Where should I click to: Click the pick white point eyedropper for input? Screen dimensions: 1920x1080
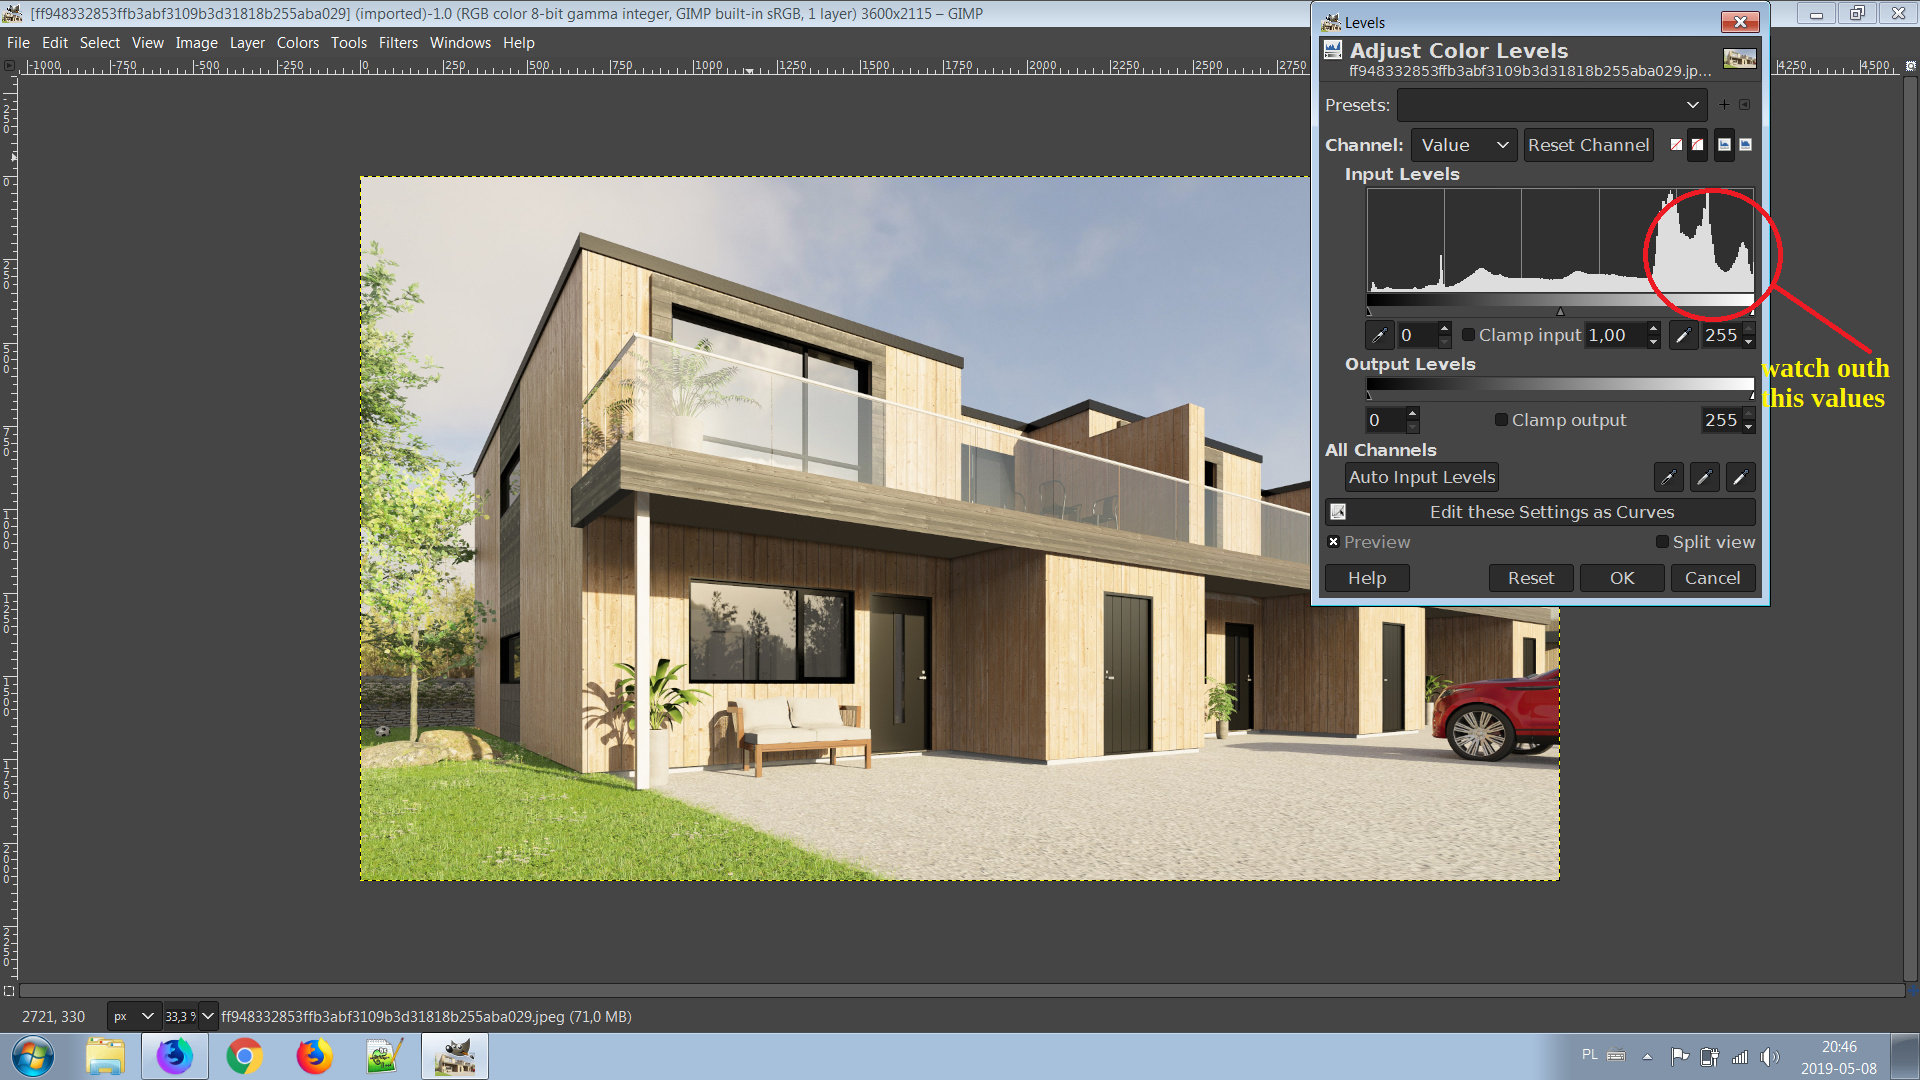pos(1684,336)
